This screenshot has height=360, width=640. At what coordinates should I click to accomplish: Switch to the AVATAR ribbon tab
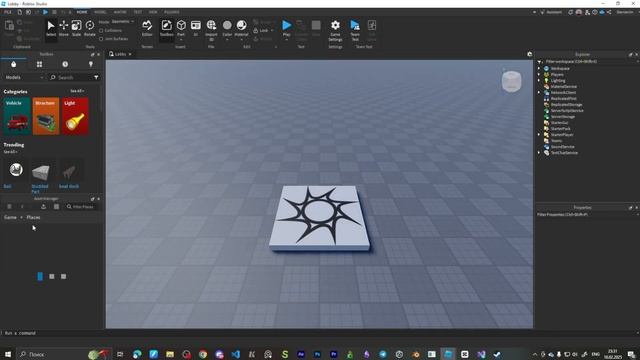[120, 12]
